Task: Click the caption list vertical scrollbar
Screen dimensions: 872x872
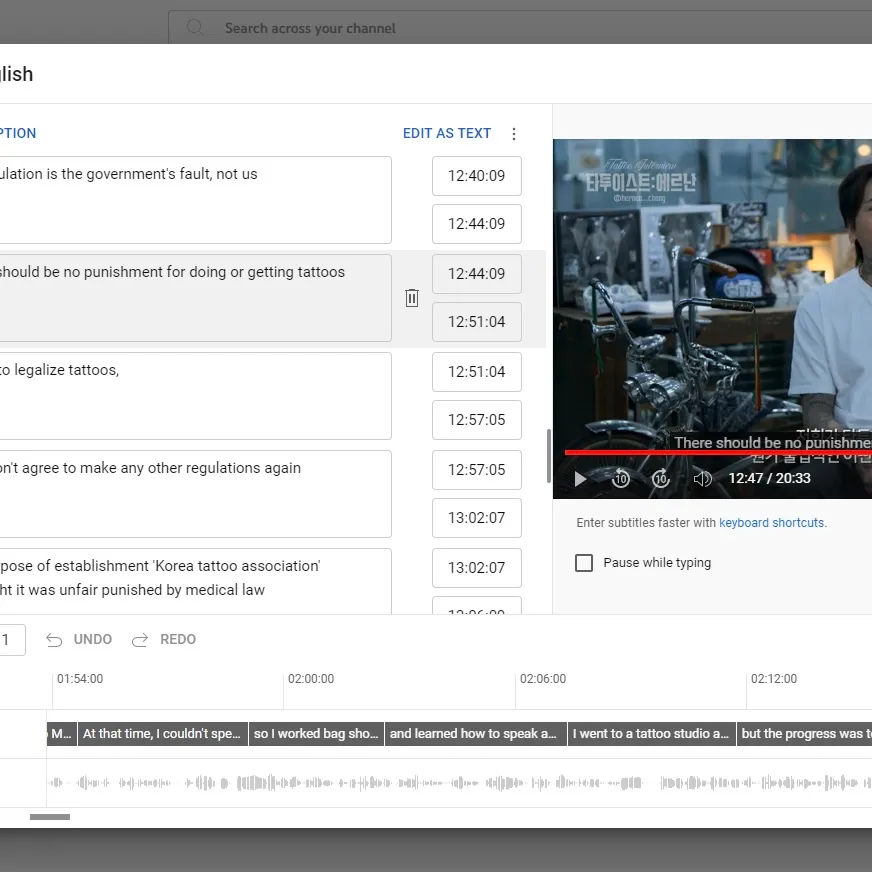Action: click(x=547, y=456)
